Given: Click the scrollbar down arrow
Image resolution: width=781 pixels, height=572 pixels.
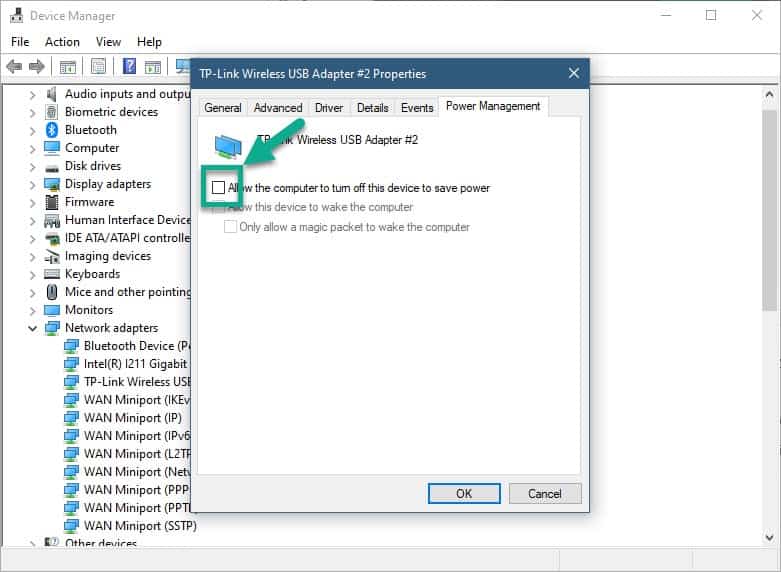Looking at the screenshot, I should [x=769, y=537].
